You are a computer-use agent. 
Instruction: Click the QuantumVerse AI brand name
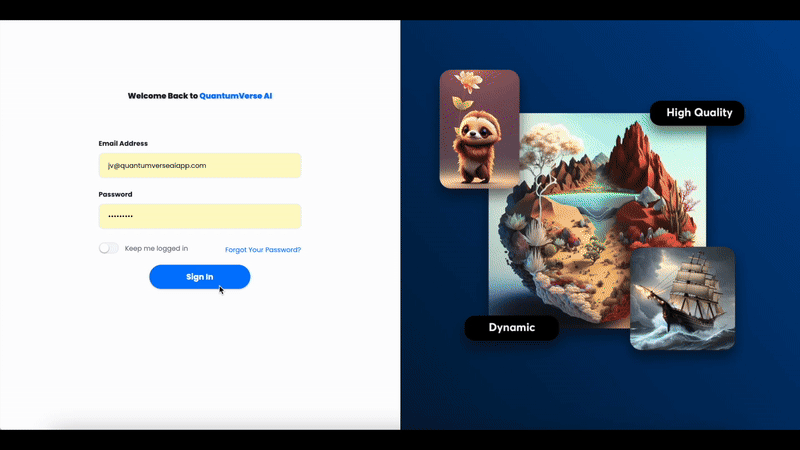(x=236, y=96)
